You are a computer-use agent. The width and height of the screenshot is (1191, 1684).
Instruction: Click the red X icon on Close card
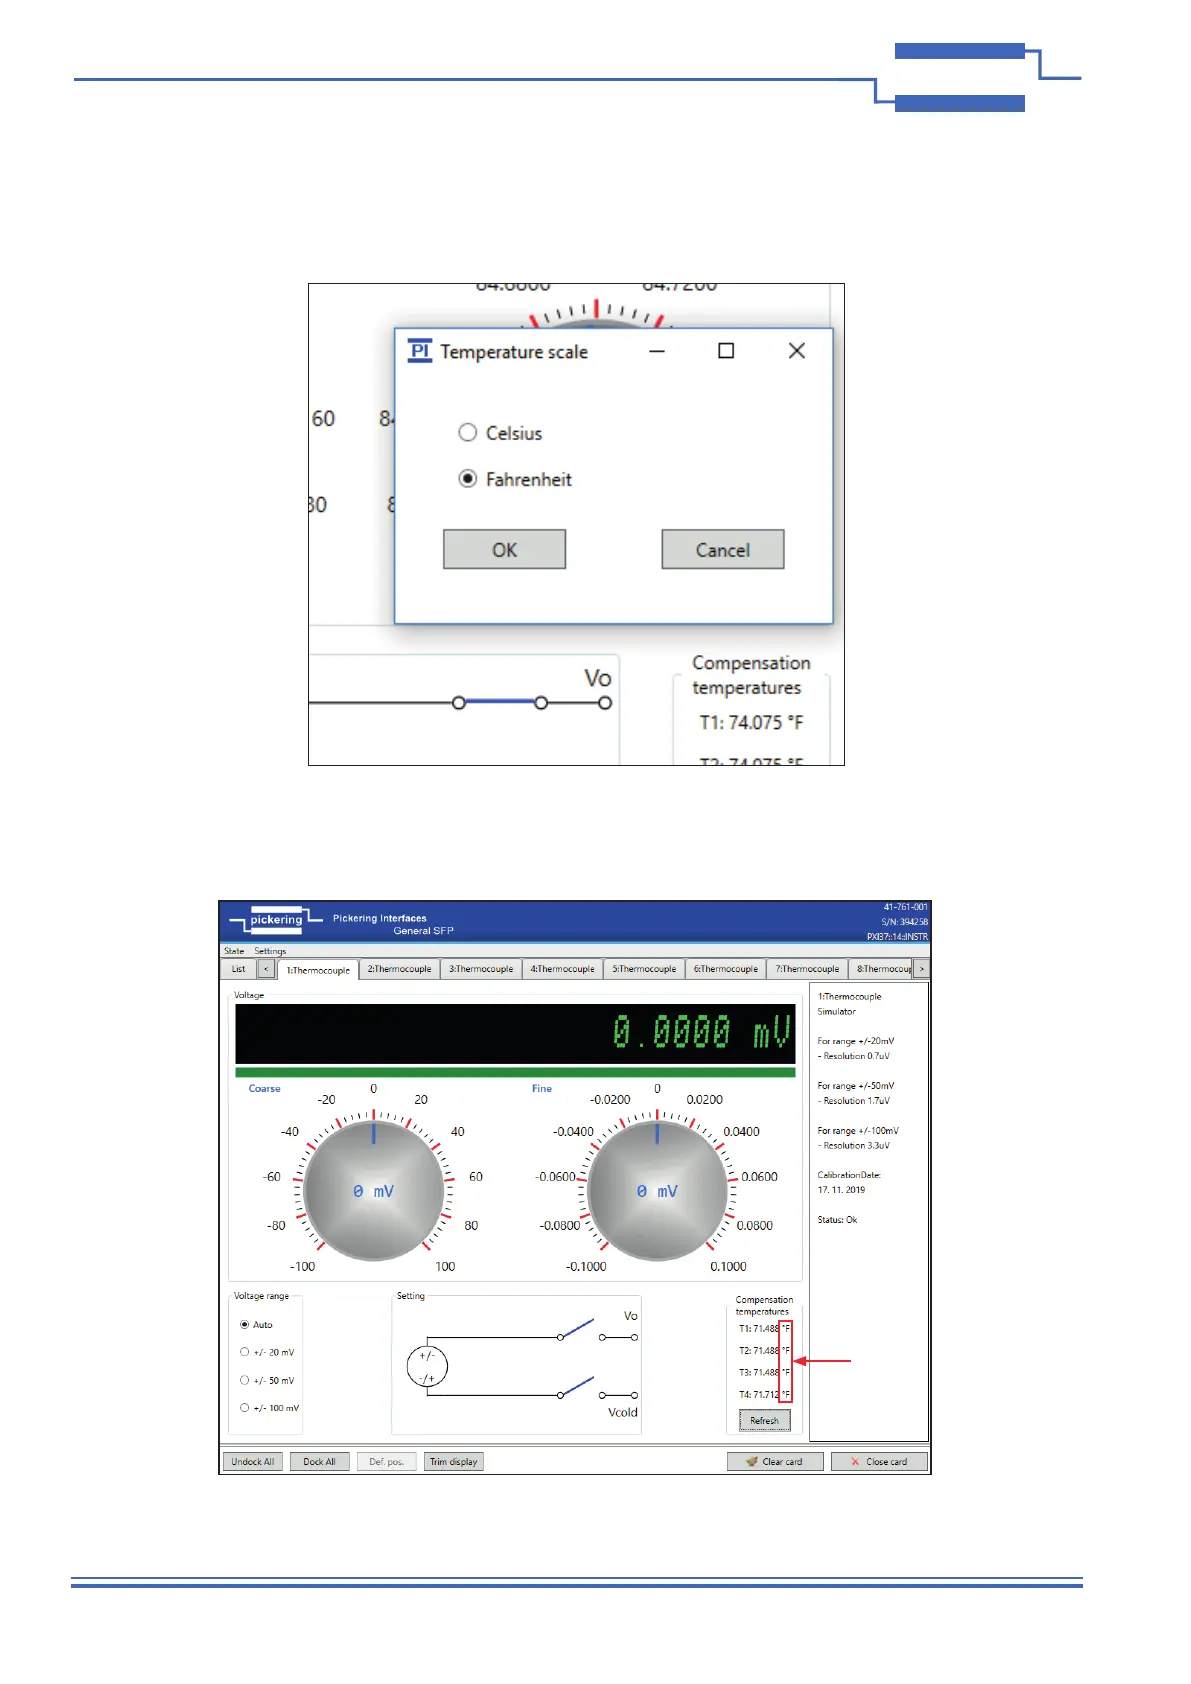click(855, 1462)
